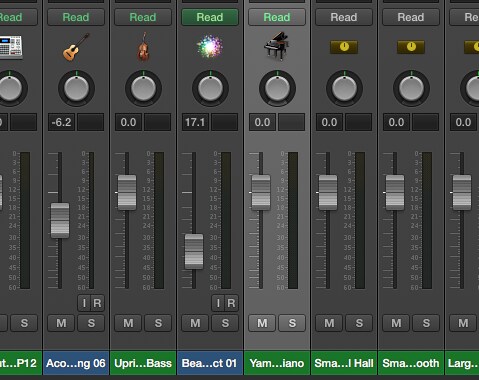
Task: Click the yellow aux icon on Sma...ooth strip
Action: 411,47
